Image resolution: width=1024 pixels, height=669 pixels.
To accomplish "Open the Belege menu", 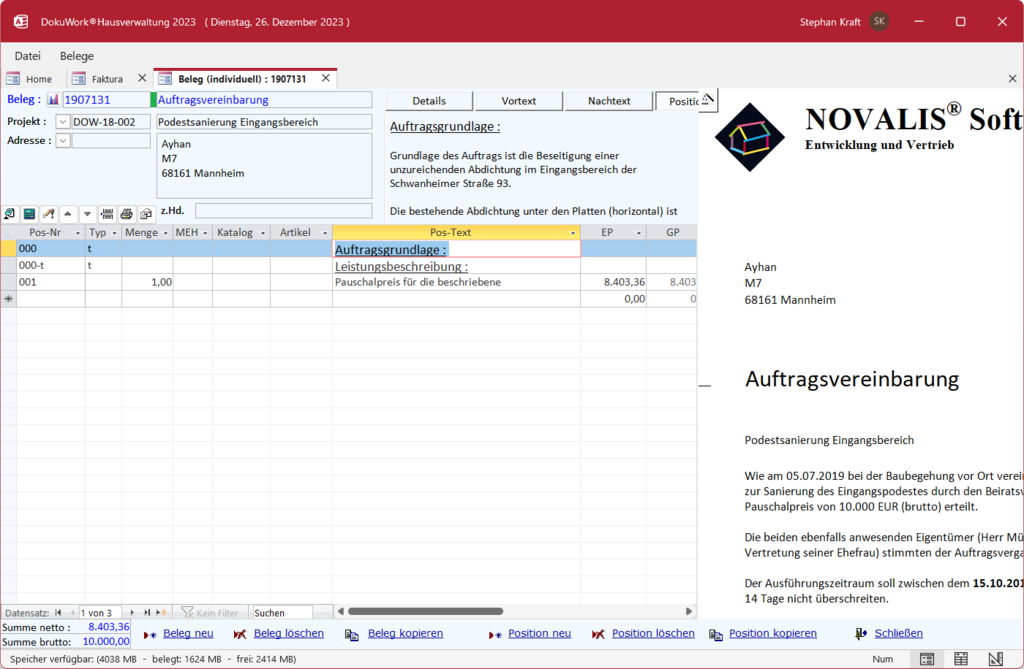I will [77, 56].
